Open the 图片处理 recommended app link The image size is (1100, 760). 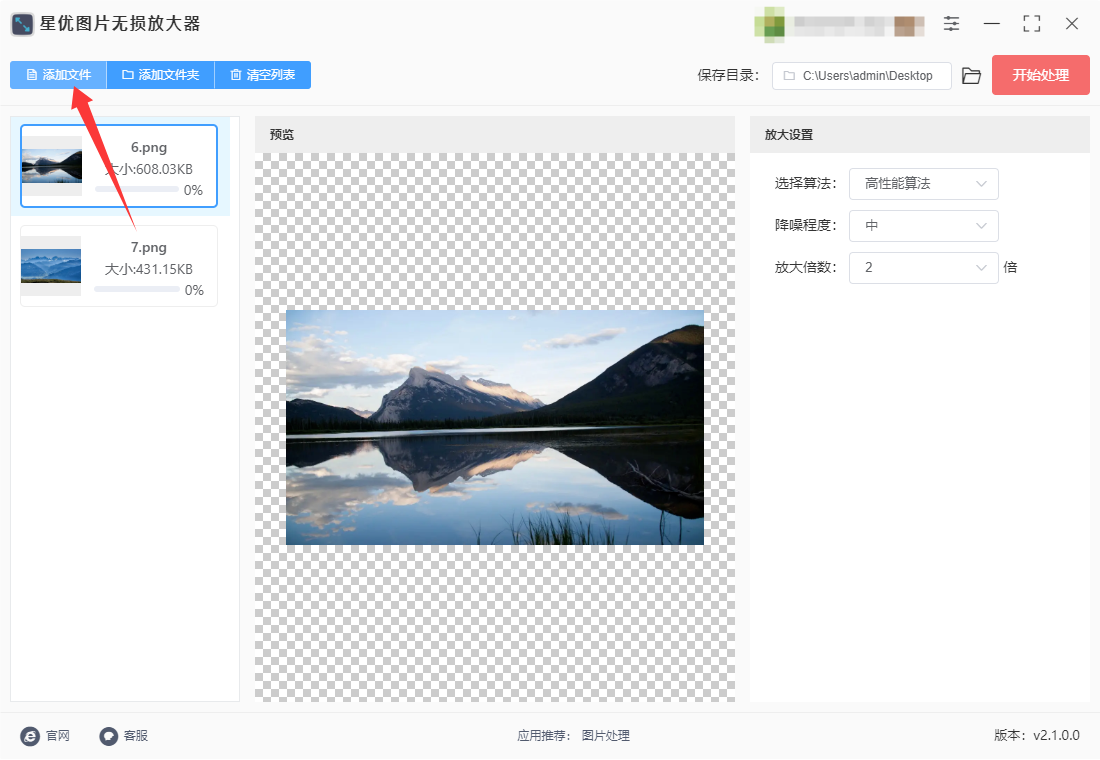click(605, 735)
